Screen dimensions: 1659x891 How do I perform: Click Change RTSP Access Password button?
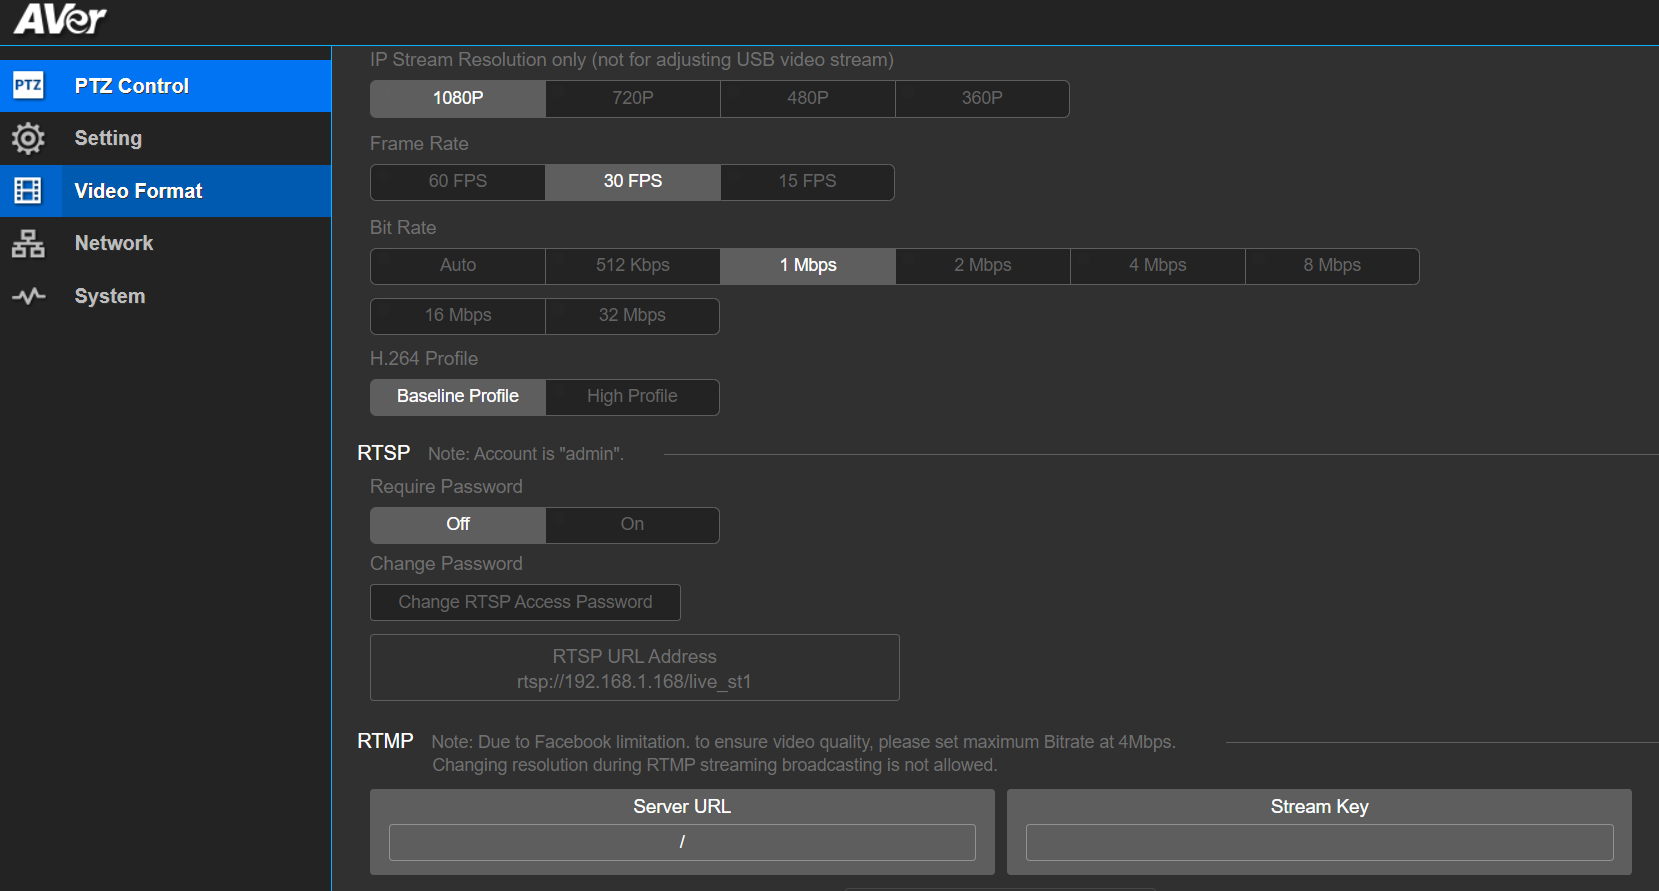[x=525, y=602]
